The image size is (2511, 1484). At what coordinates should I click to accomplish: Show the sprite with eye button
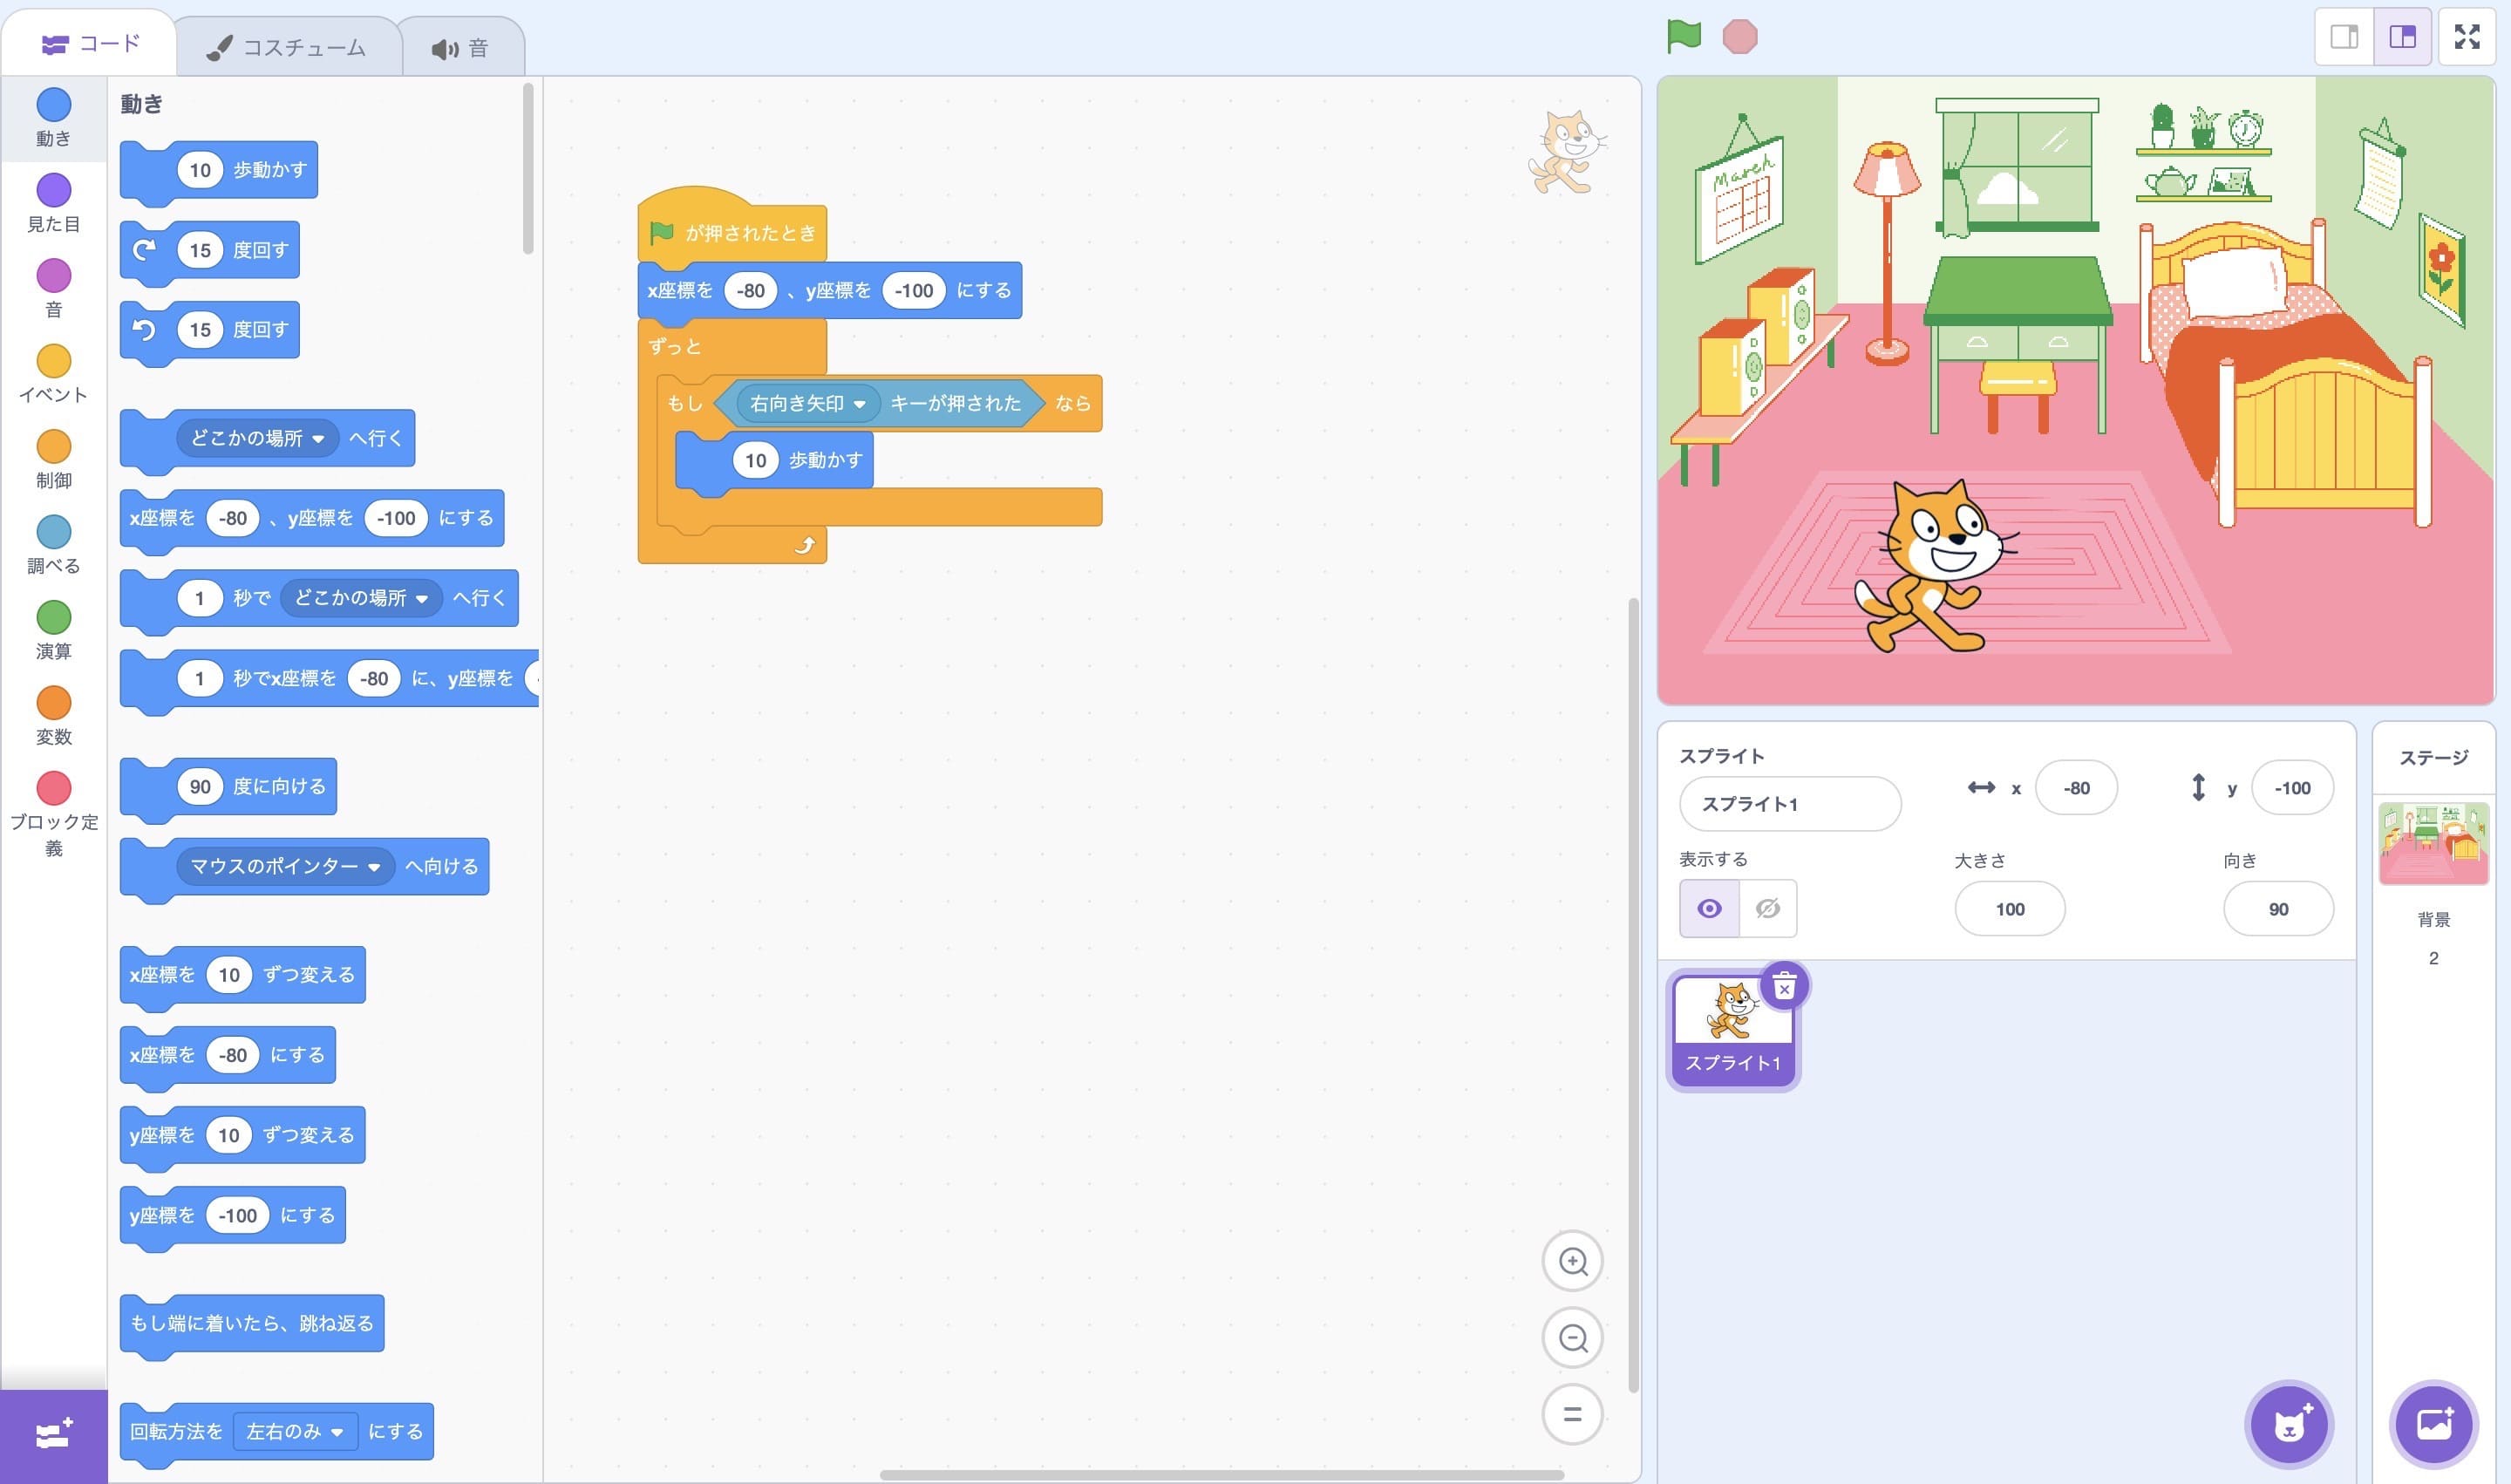(1709, 908)
